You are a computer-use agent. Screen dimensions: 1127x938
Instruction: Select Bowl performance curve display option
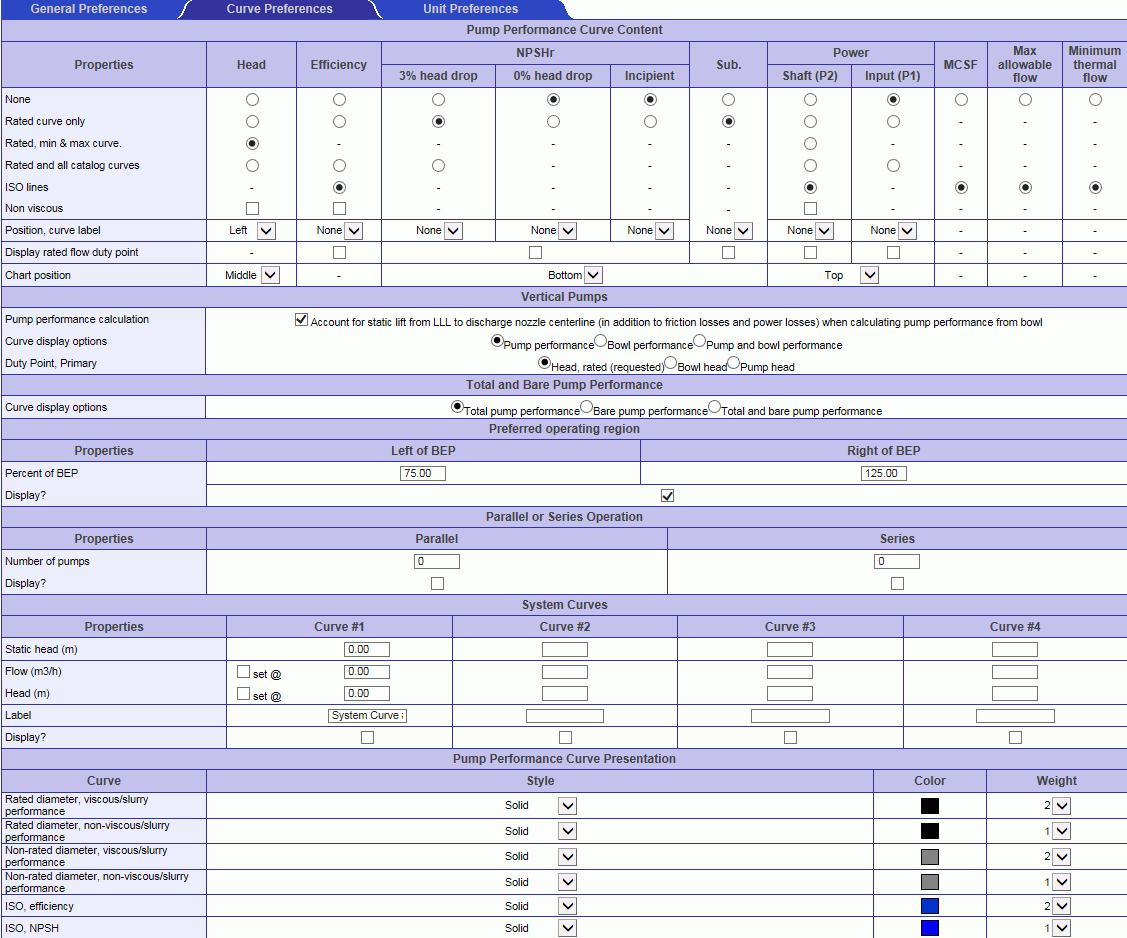click(x=600, y=341)
